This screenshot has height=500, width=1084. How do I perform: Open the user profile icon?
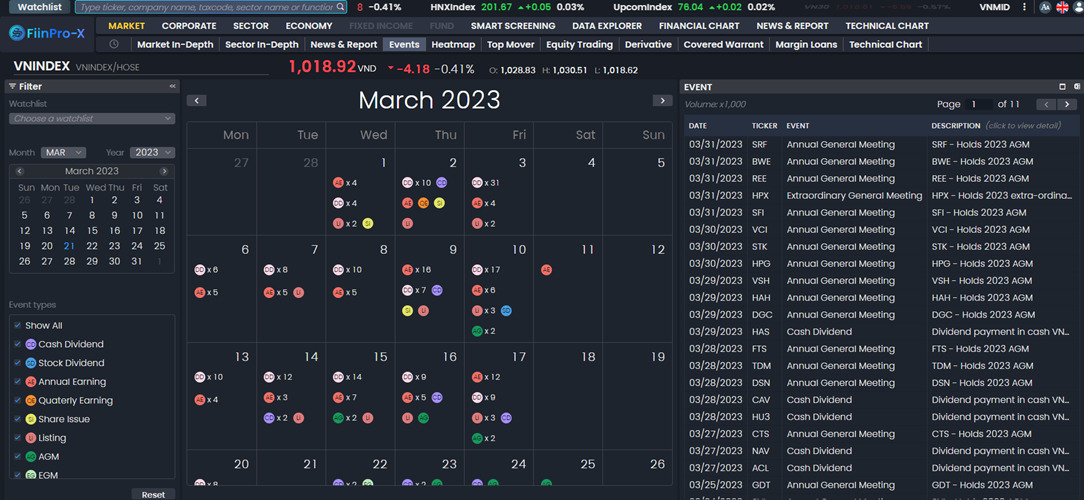[1077, 7]
